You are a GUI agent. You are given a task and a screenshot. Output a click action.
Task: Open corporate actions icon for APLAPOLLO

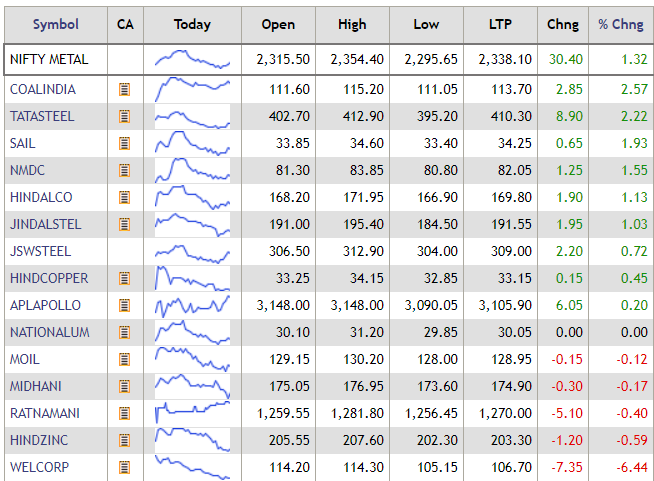[x=124, y=305]
